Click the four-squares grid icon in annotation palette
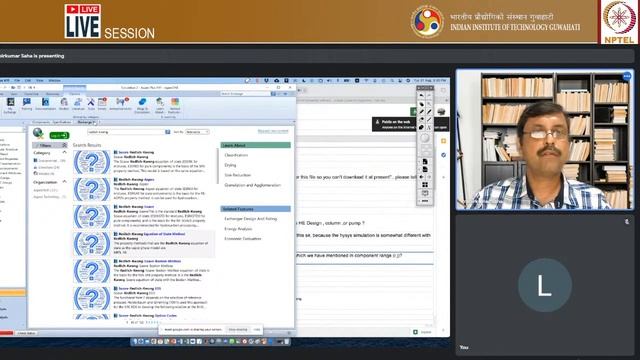 pyautogui.click(x=425, y=185)
